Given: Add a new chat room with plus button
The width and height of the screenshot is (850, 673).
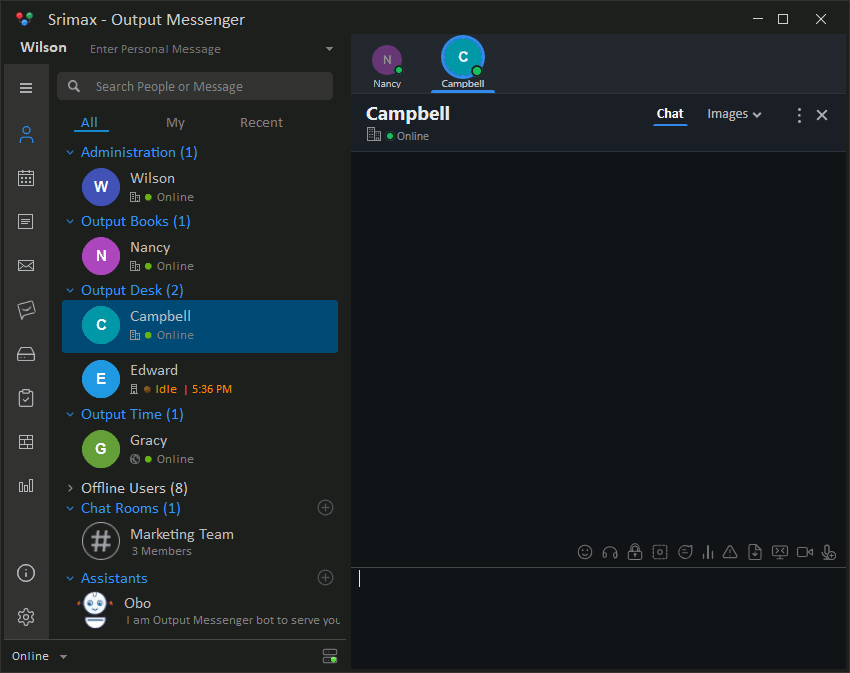Looking at the screenshot, I should point(325,508).
